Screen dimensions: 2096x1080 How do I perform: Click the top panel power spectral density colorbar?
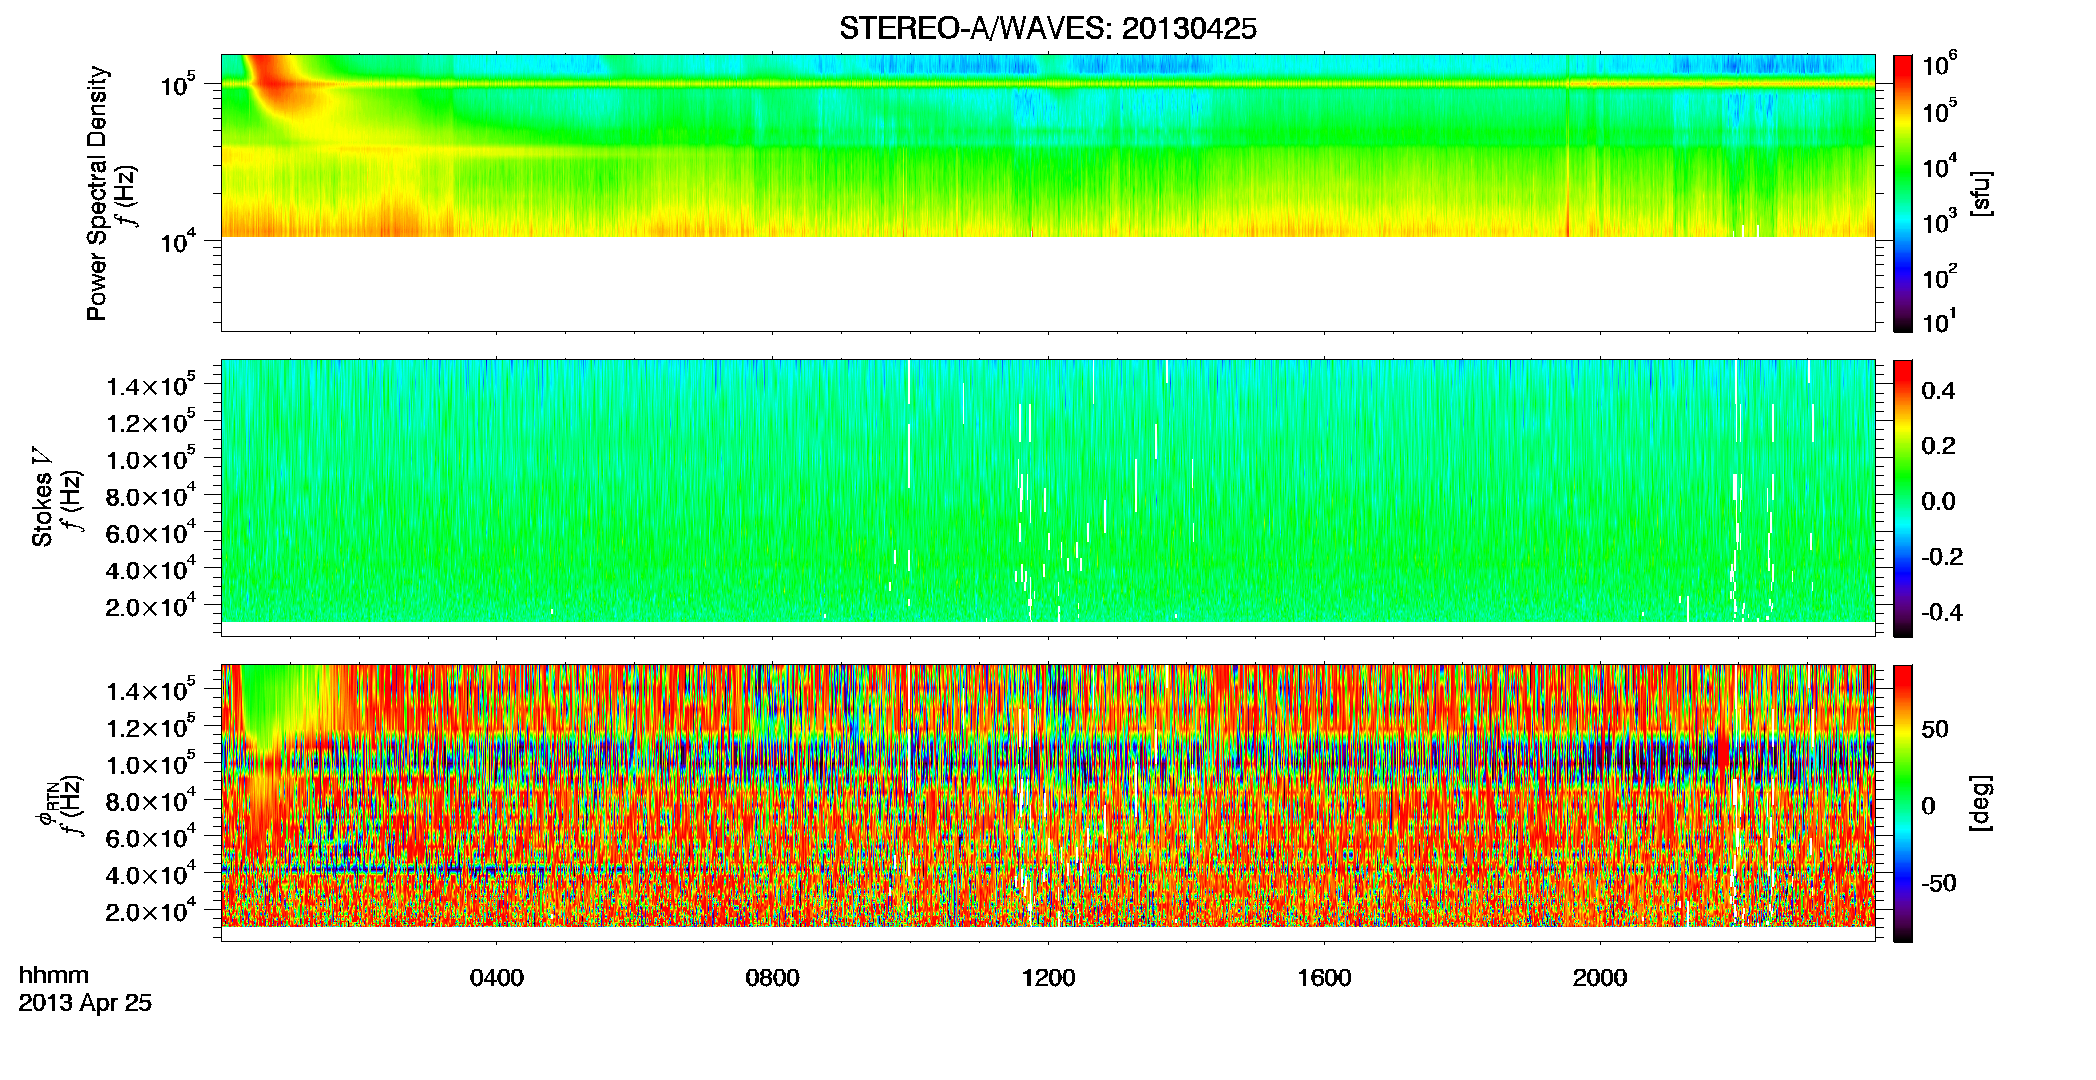[x=1903, y=193]
